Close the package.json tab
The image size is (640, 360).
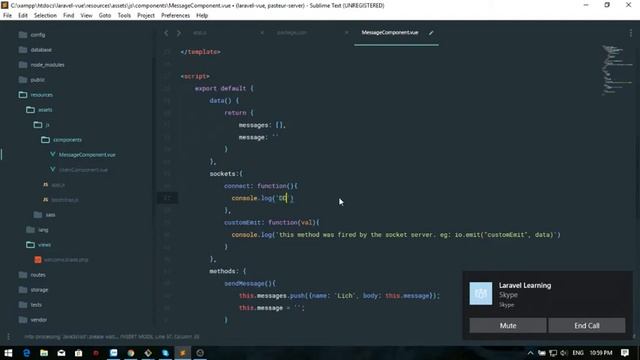[x=347, y=32]
